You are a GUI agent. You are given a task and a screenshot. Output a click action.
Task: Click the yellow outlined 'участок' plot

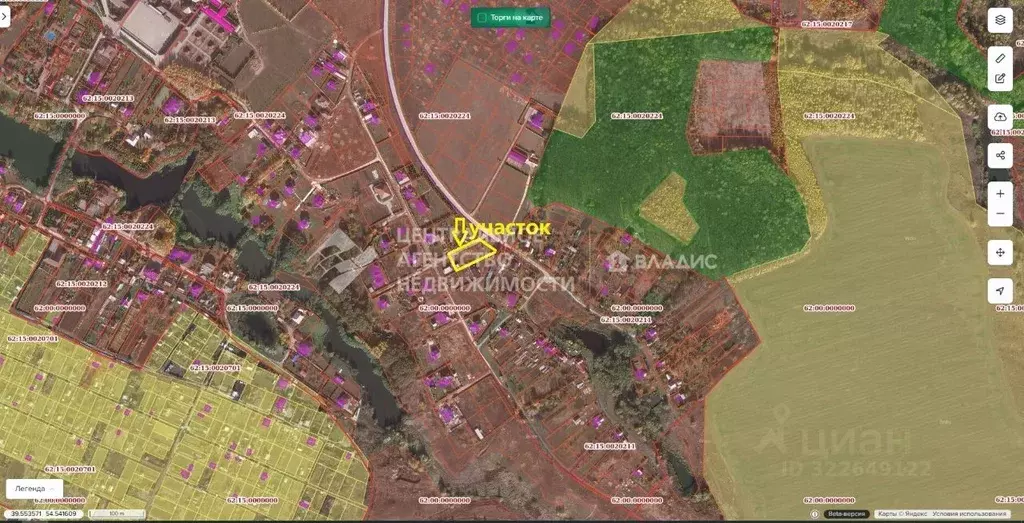(471, 258)
